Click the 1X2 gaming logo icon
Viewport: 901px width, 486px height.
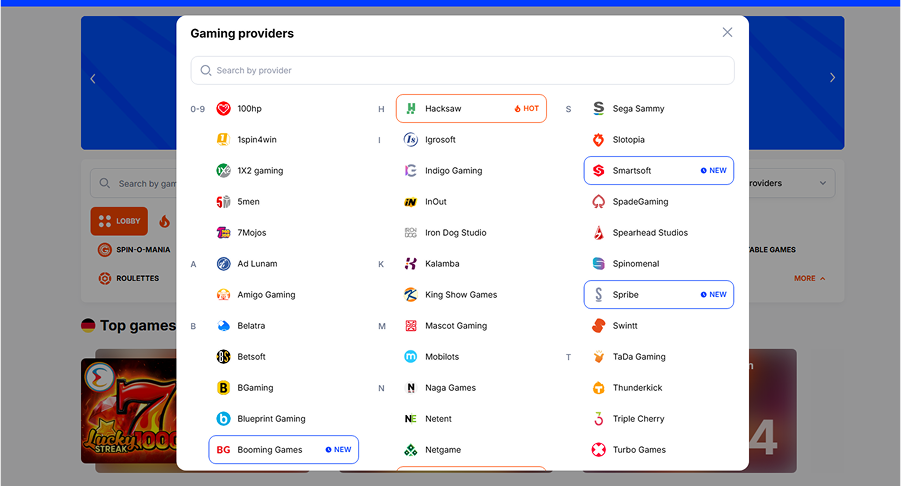224,171
